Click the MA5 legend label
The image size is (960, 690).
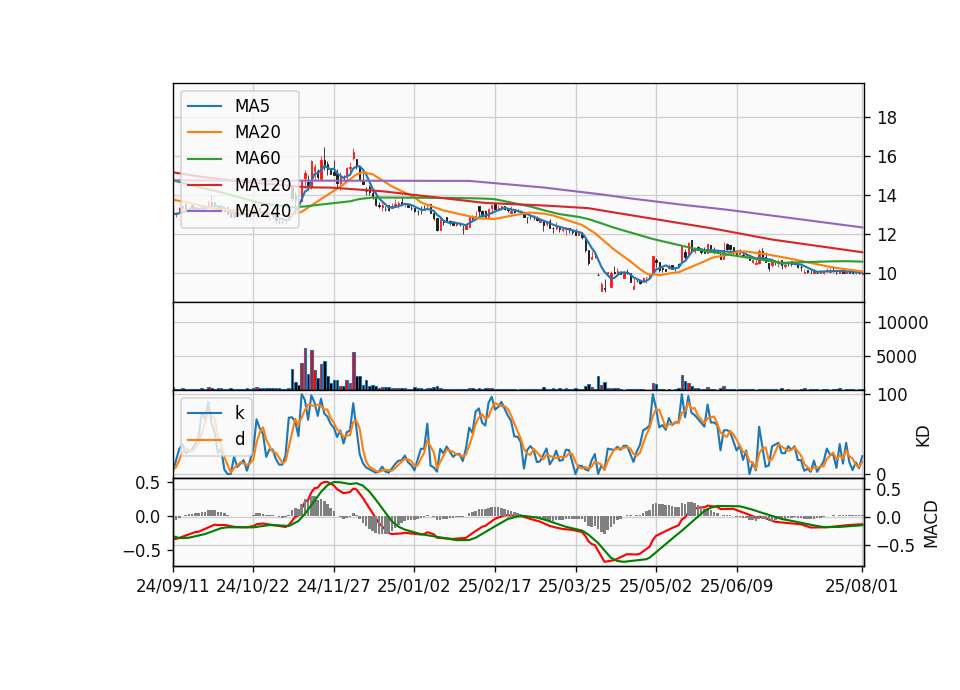252,106
